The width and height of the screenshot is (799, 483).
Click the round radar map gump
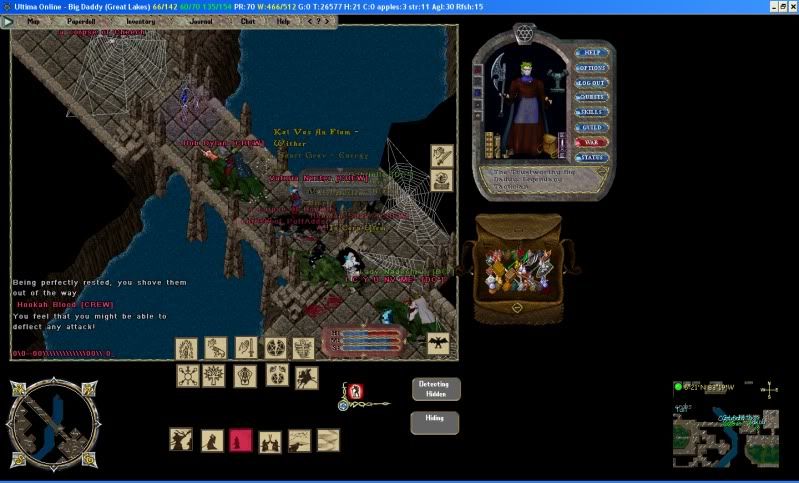[x=53, y=424]
